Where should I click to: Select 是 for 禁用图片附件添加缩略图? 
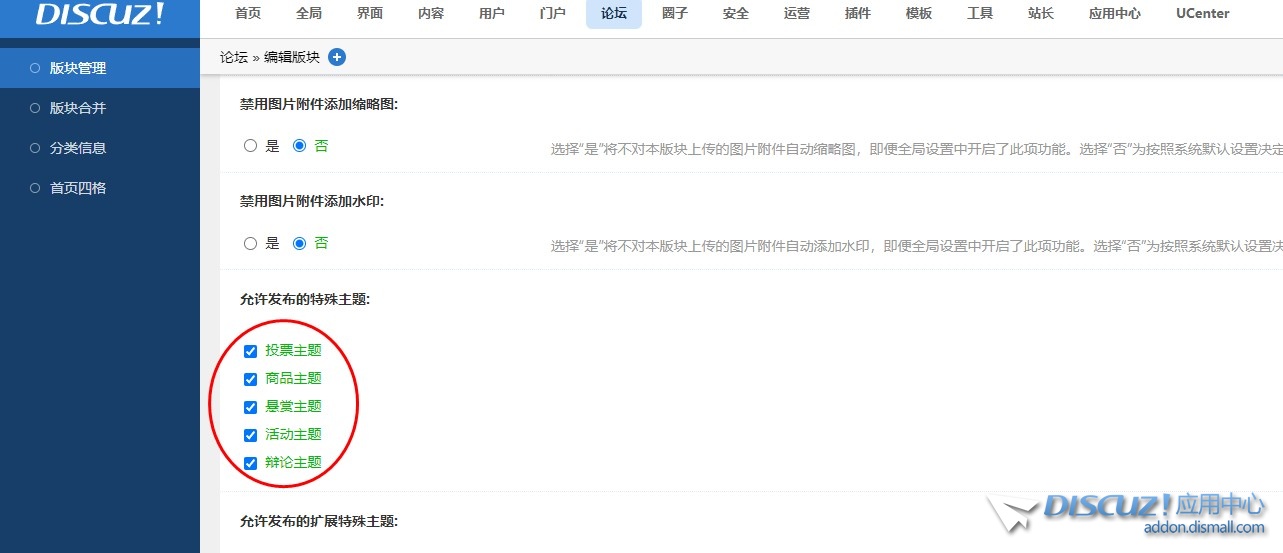[x=251, y=146]
